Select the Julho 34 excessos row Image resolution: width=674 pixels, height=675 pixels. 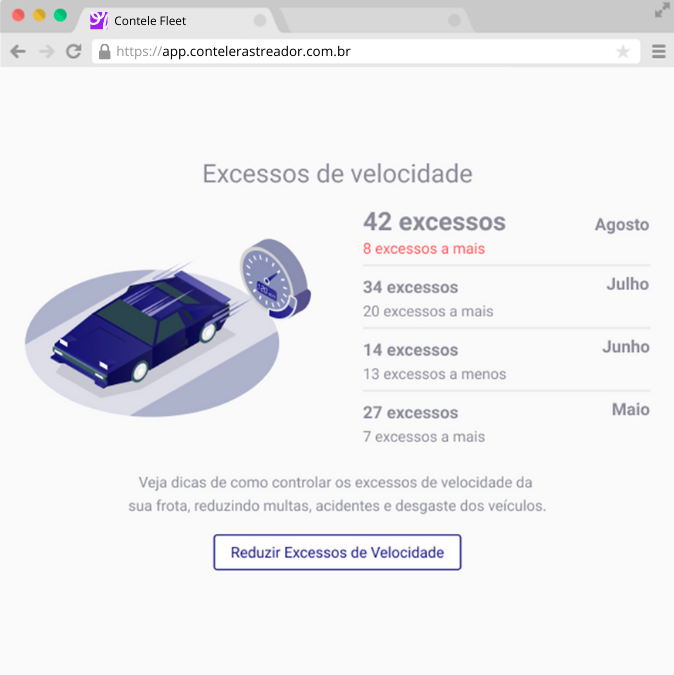(506, 297)
